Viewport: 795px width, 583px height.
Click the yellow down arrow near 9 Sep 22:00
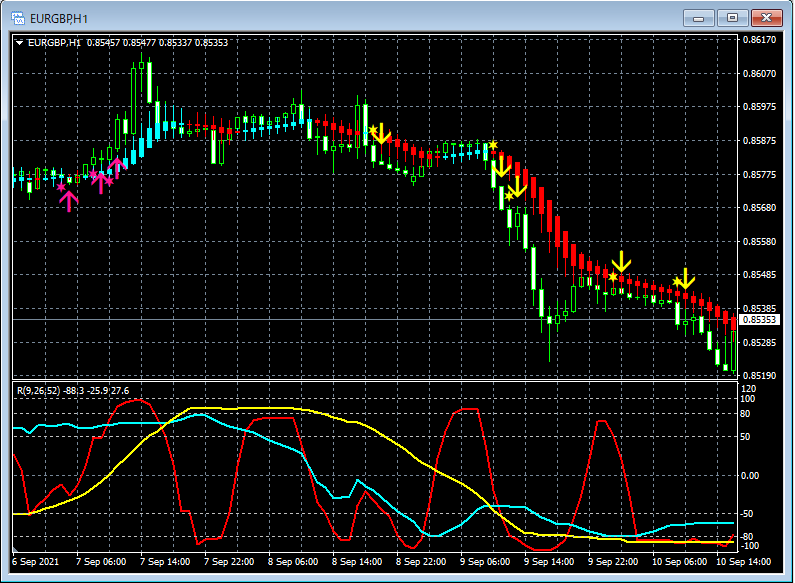[621, 262]
